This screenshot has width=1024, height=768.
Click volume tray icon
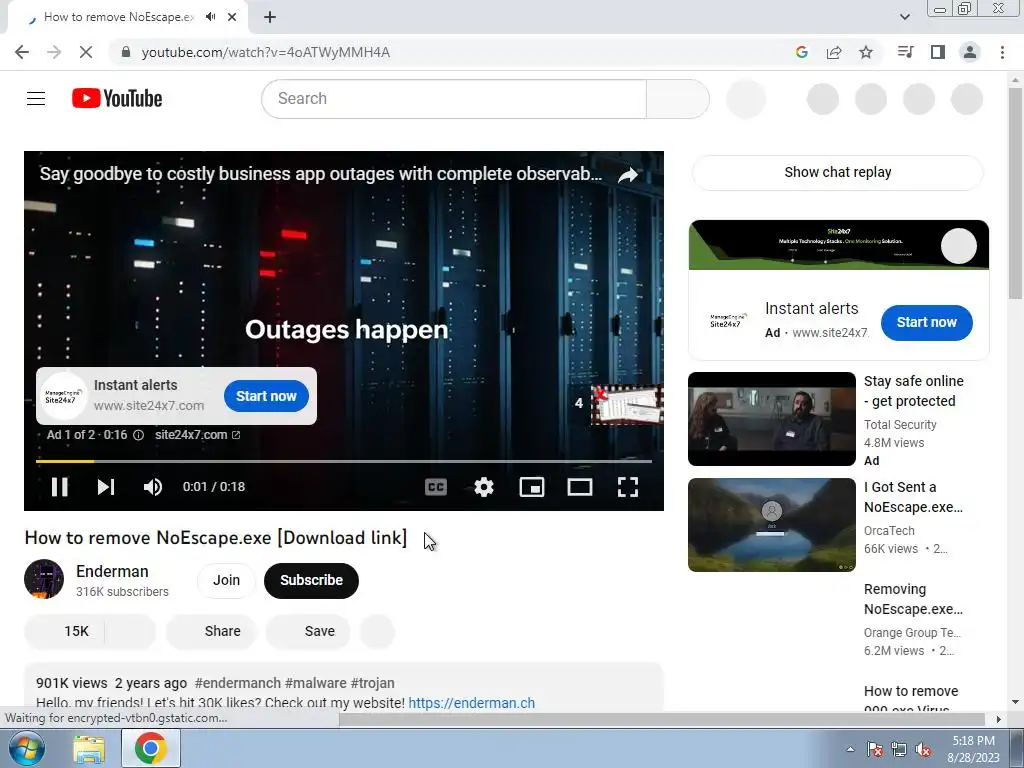923,749
